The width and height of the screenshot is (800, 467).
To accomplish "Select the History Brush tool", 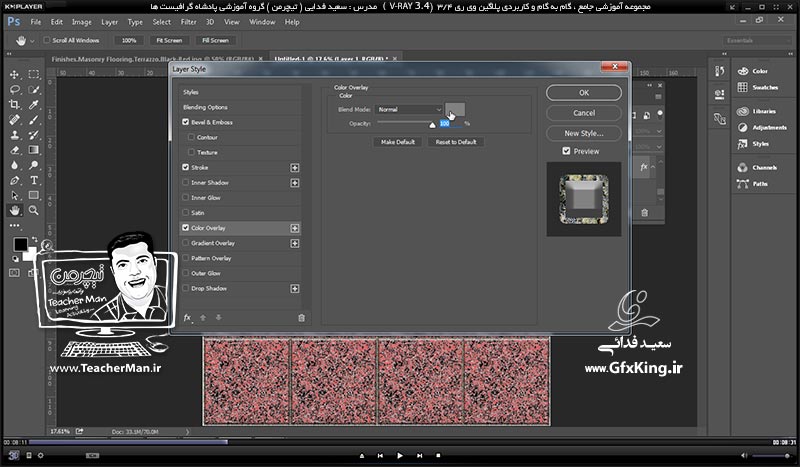I will pos(34,135).
